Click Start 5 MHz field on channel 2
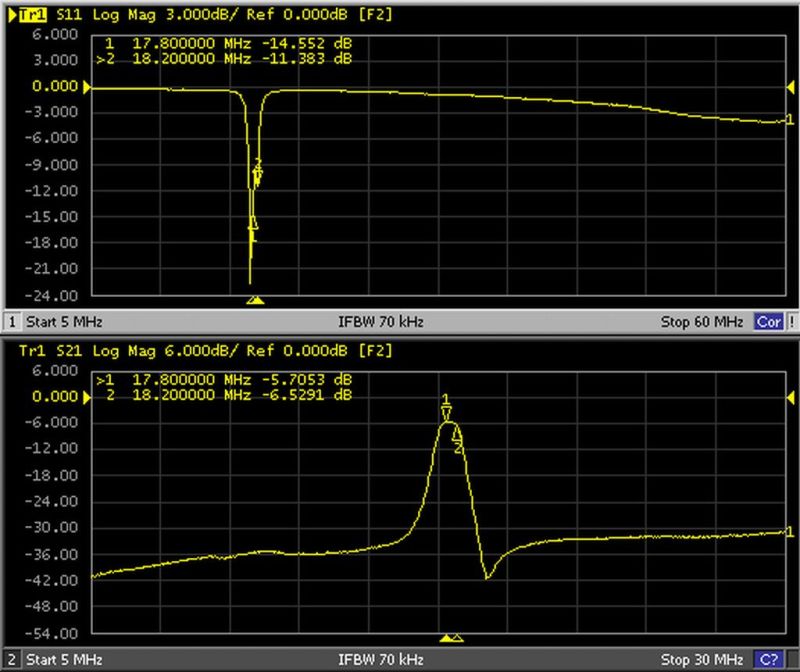Image resolution: width=800 pixels, height=672 pixels. [x=65, y=660]
